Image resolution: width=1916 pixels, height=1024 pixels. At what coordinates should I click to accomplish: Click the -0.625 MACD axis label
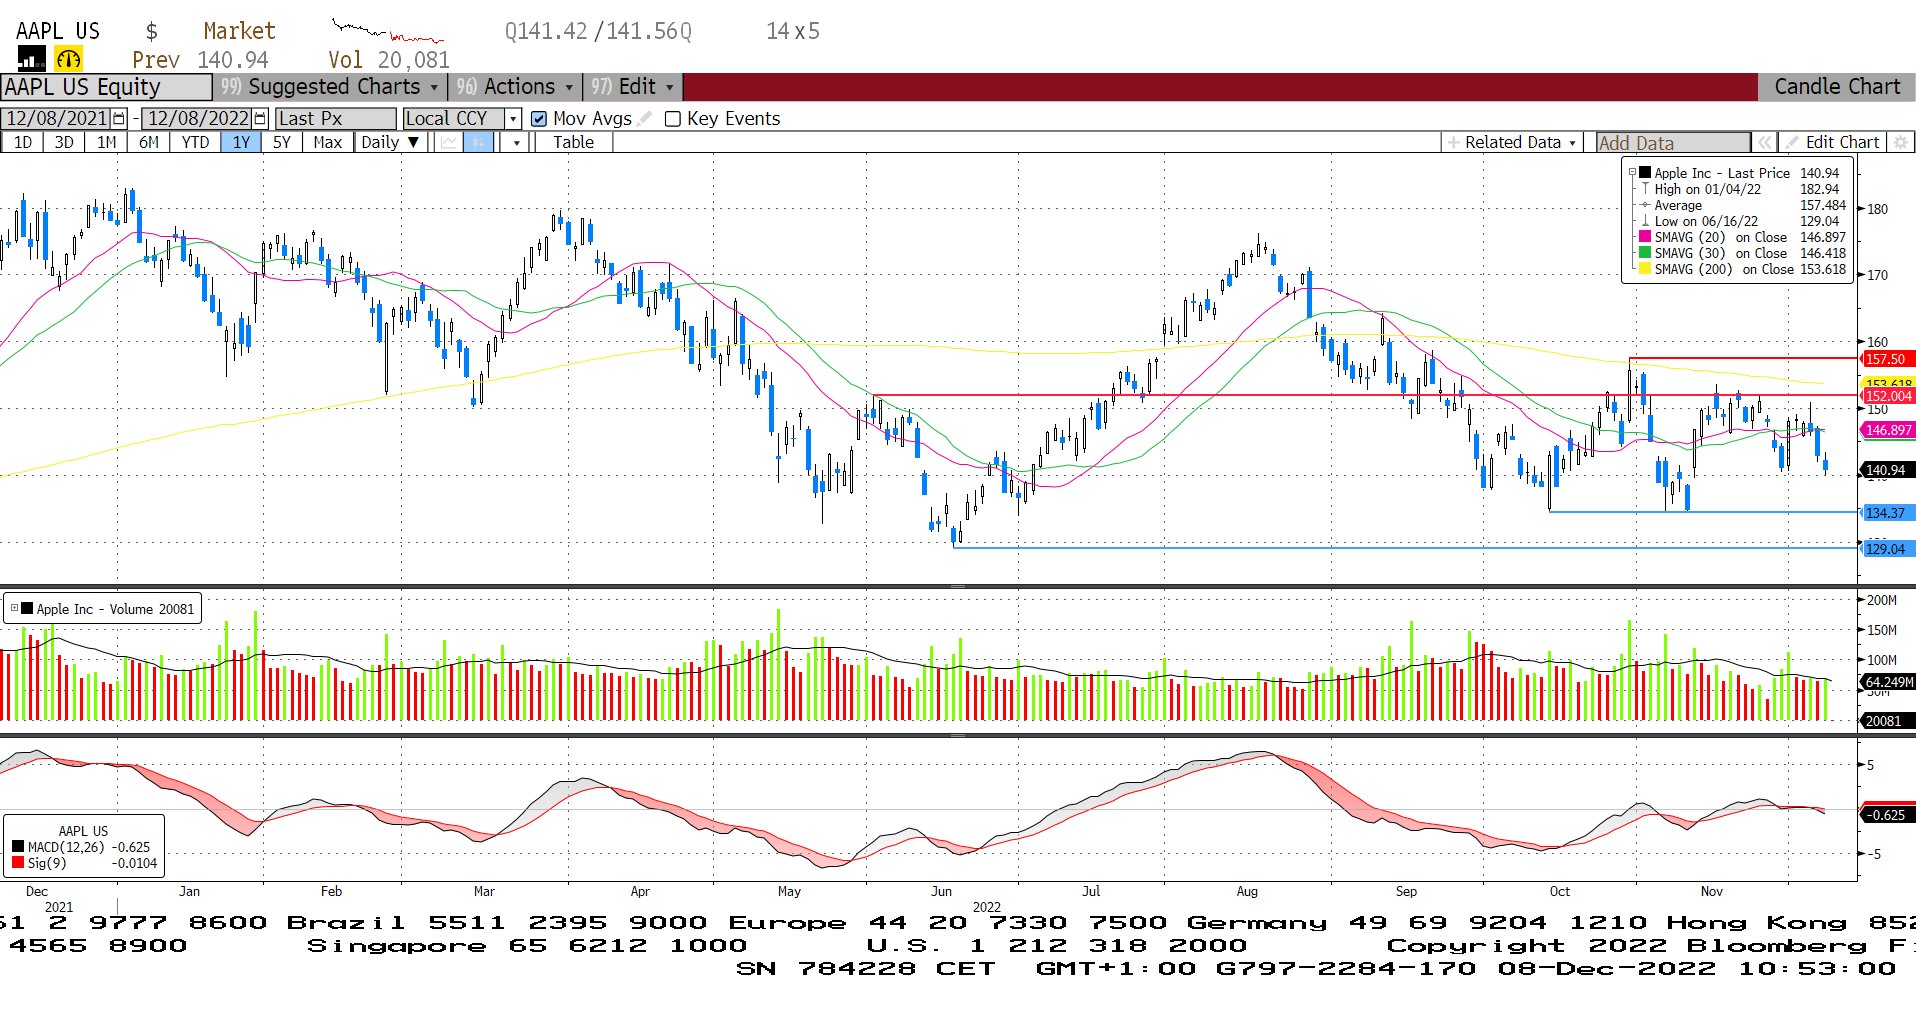1886,815
